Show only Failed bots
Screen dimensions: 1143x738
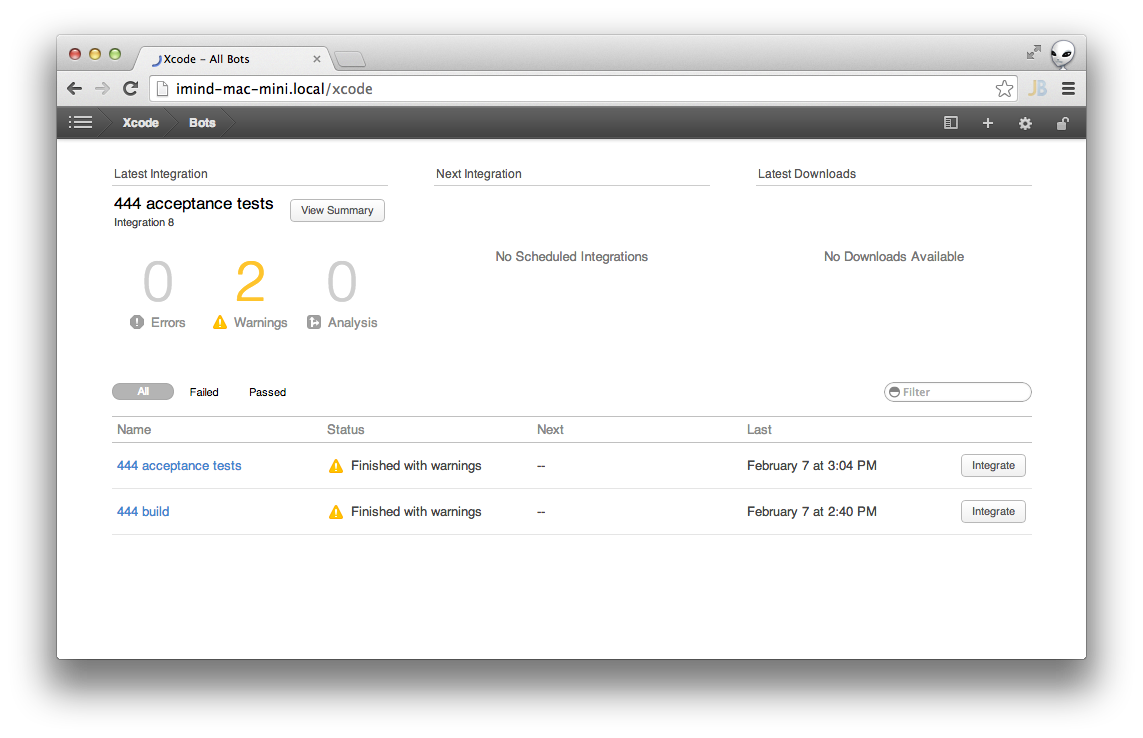tap(204, 392)
